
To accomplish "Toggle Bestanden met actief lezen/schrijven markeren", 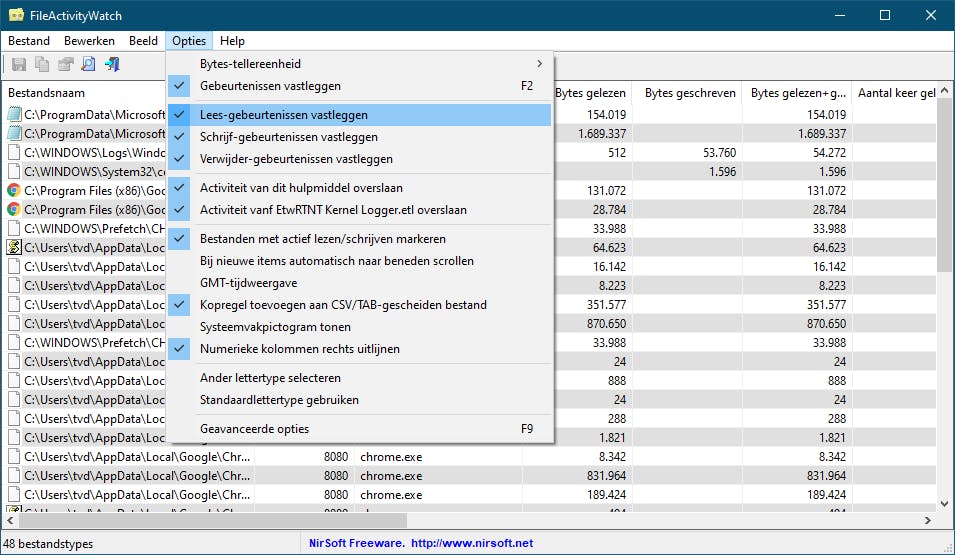I will (x=359, y=239).
